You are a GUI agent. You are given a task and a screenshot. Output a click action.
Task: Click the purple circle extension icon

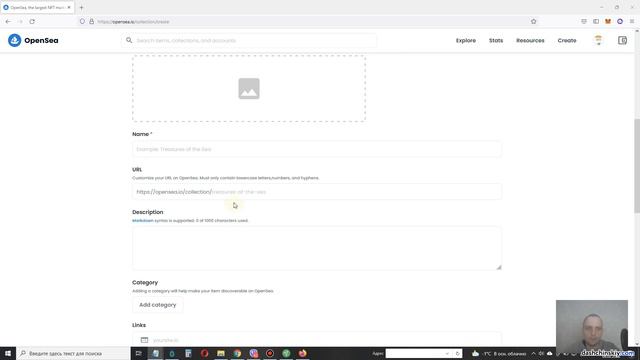(620, 22)
